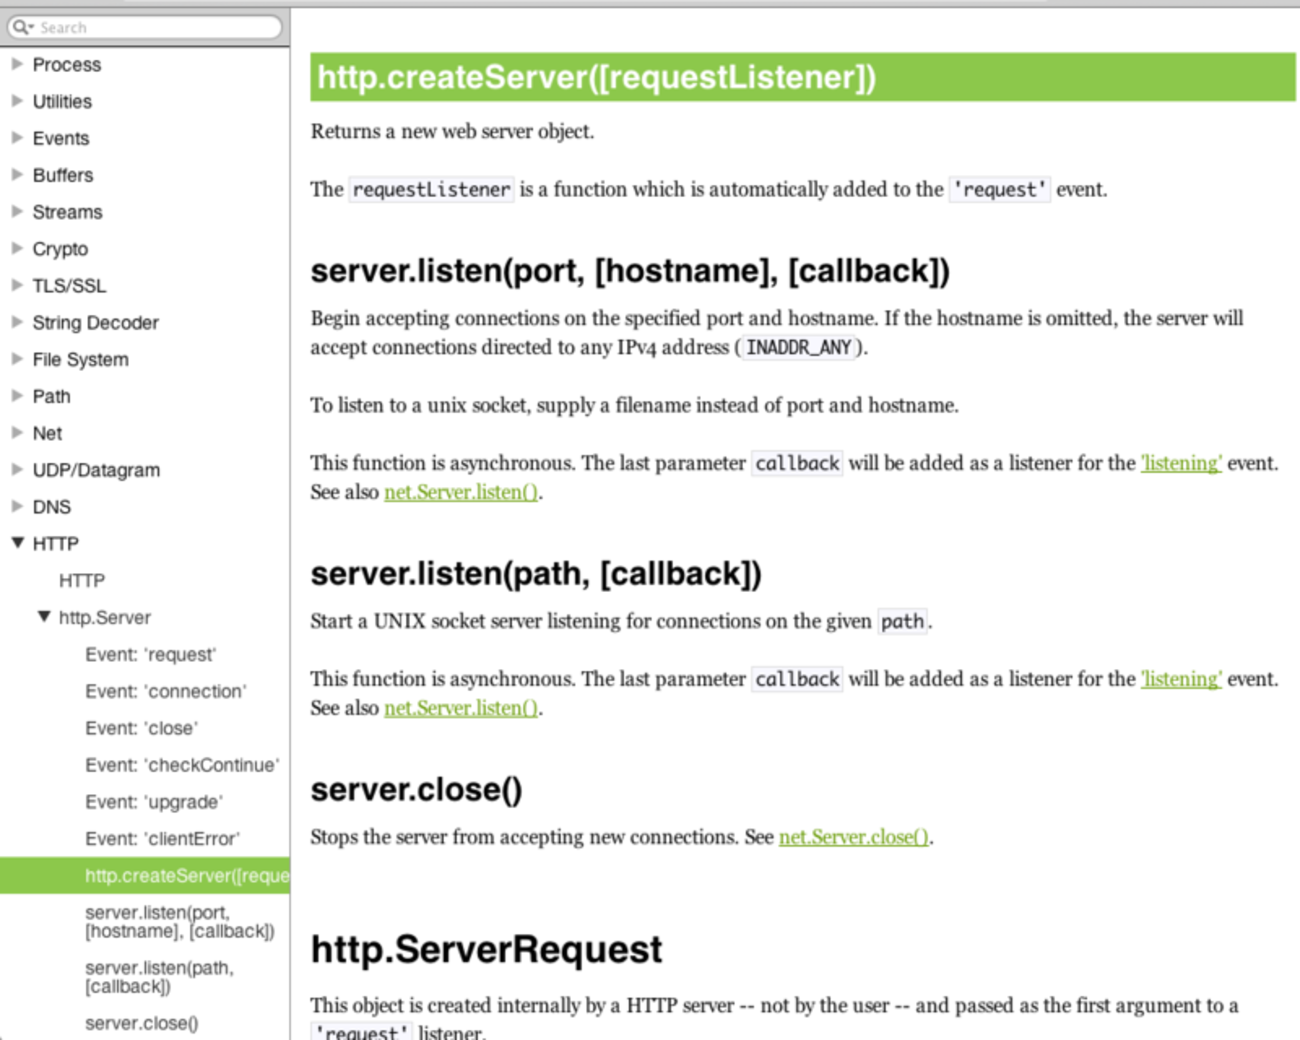Image resolution: width=1300 pixels, height=1040 pixels.
Task: Expand the Process section
Action: 17,64
